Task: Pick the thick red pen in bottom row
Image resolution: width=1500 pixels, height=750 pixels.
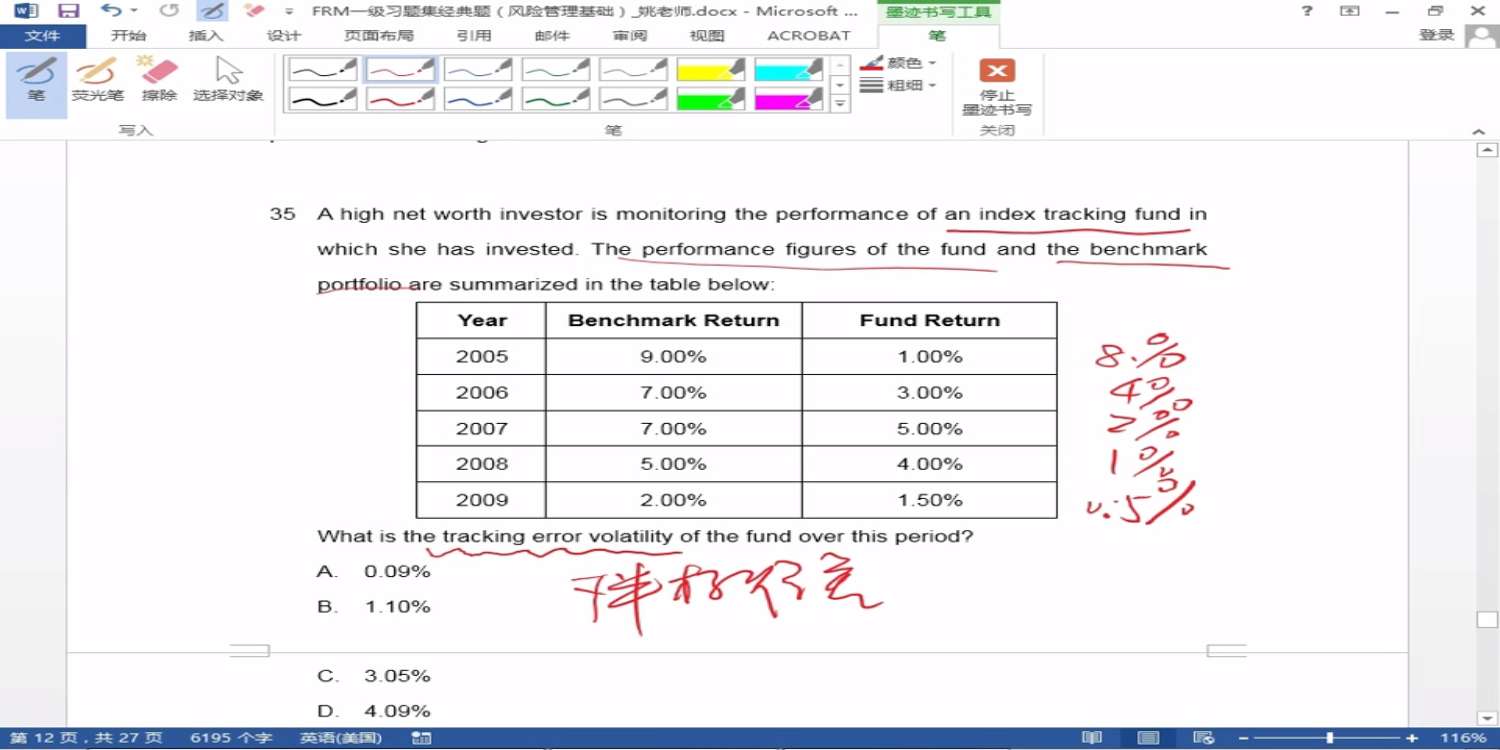Action: tap(400, 99)
